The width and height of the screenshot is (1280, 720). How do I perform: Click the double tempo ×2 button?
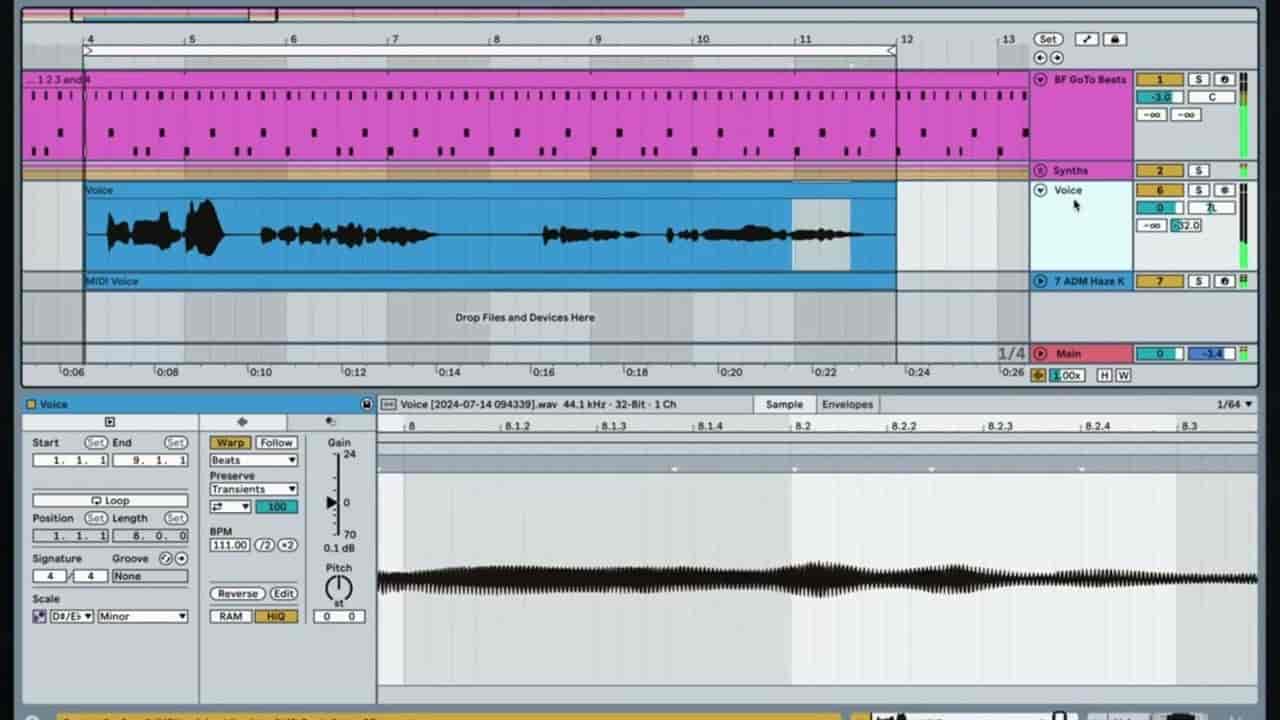point(287,545)
